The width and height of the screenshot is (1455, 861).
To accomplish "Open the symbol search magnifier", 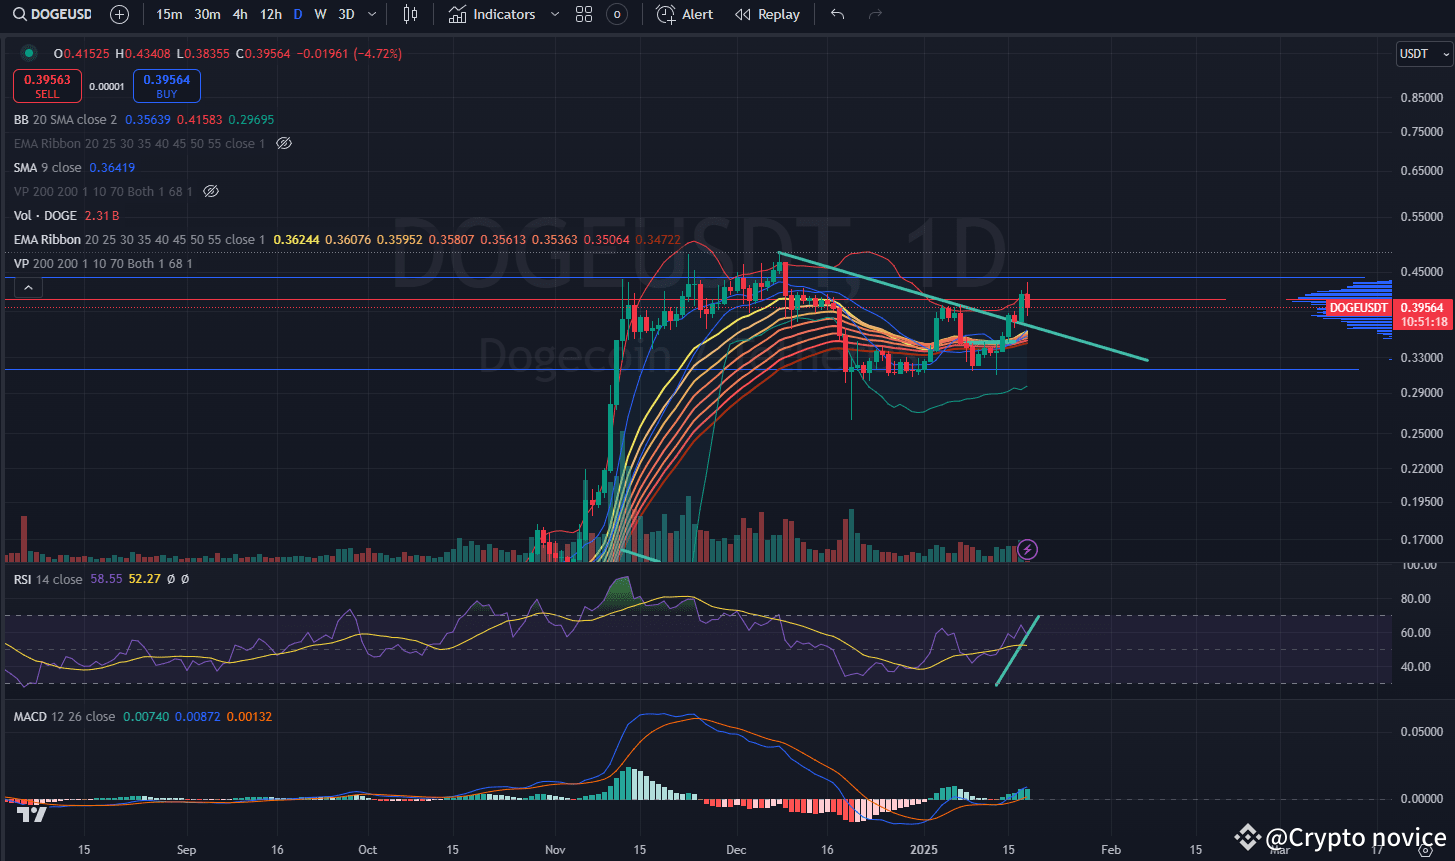I will pos(20,14).
